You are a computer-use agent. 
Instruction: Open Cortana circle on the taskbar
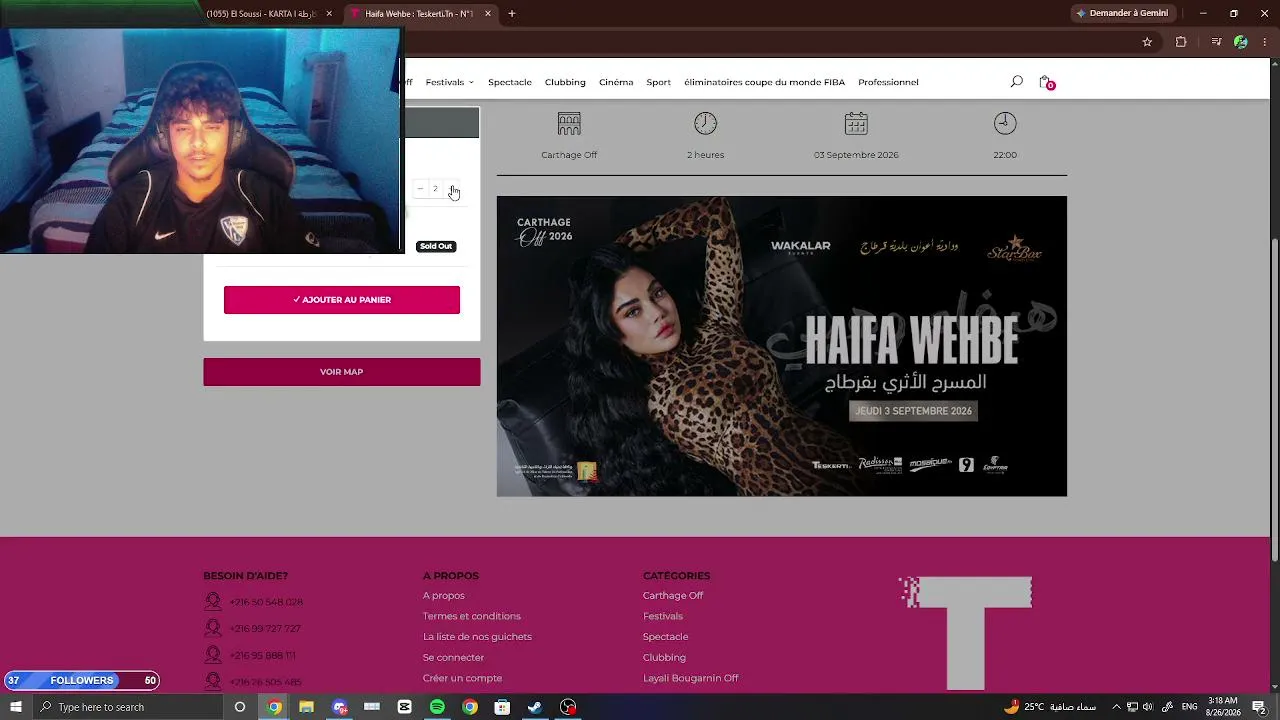point(240,707)
